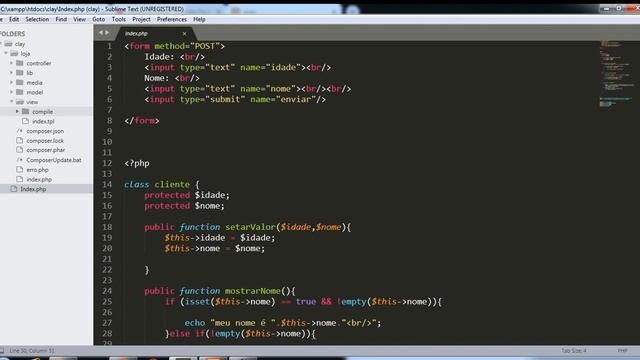
Task: Open the Preferences menu
Action: pyautogui.click(x=171, y=19)
